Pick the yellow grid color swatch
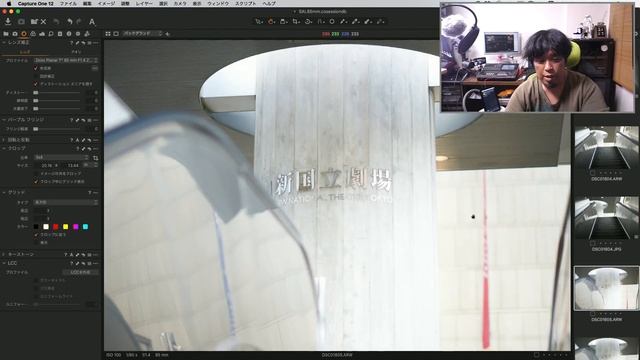Viewport: 640px width, 360px height. pos(65,227)
